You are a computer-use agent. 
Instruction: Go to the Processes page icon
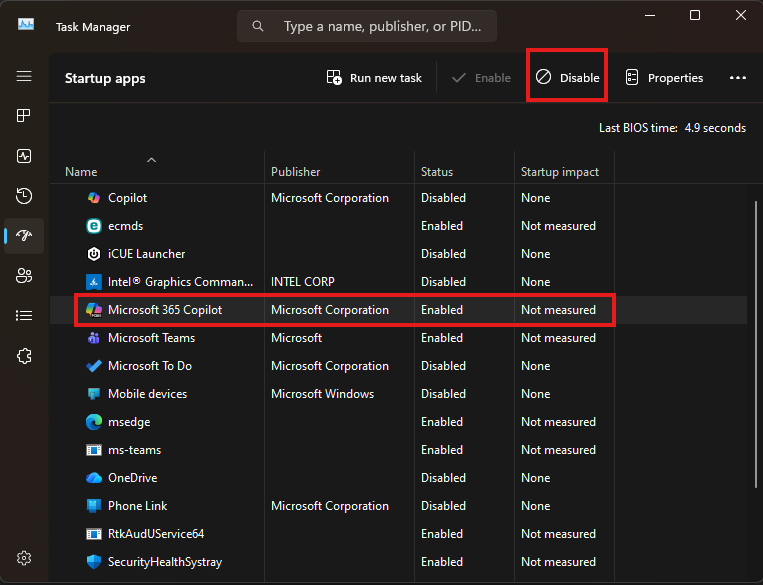click(x=24, y=116)
